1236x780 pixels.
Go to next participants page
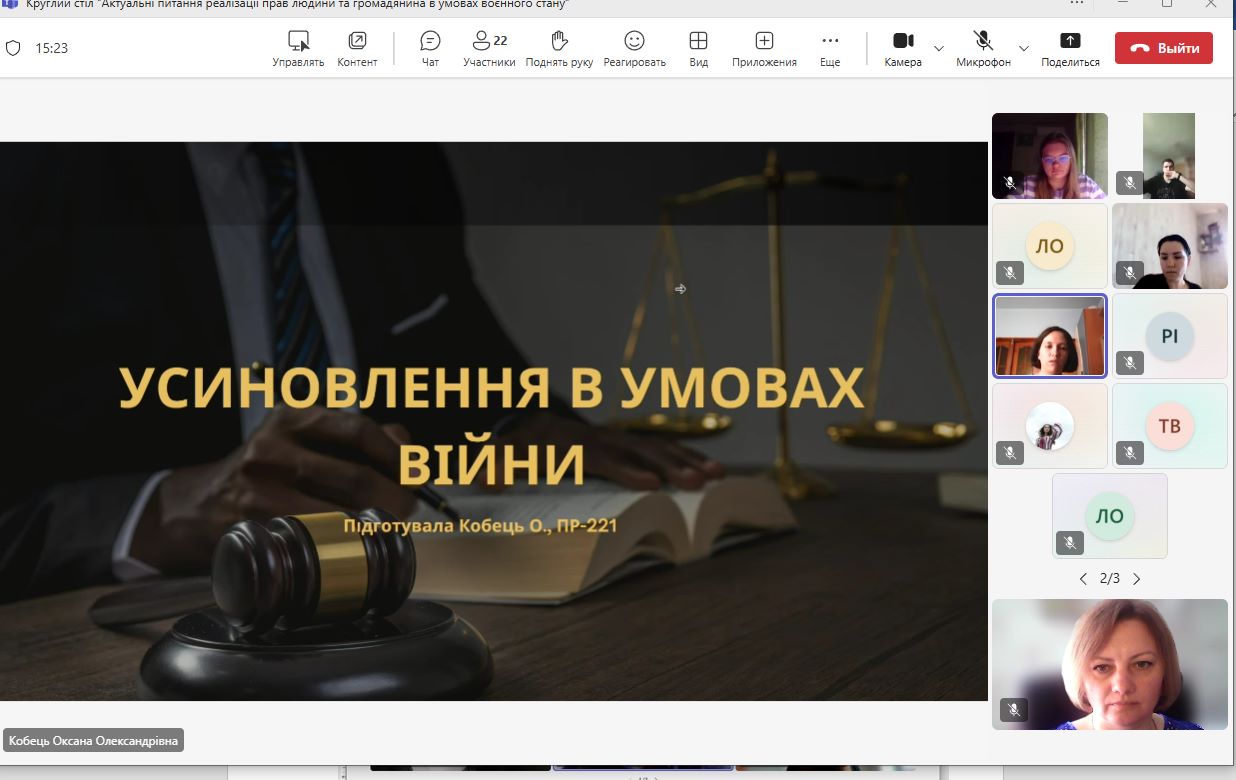(x=1136, y=579)
